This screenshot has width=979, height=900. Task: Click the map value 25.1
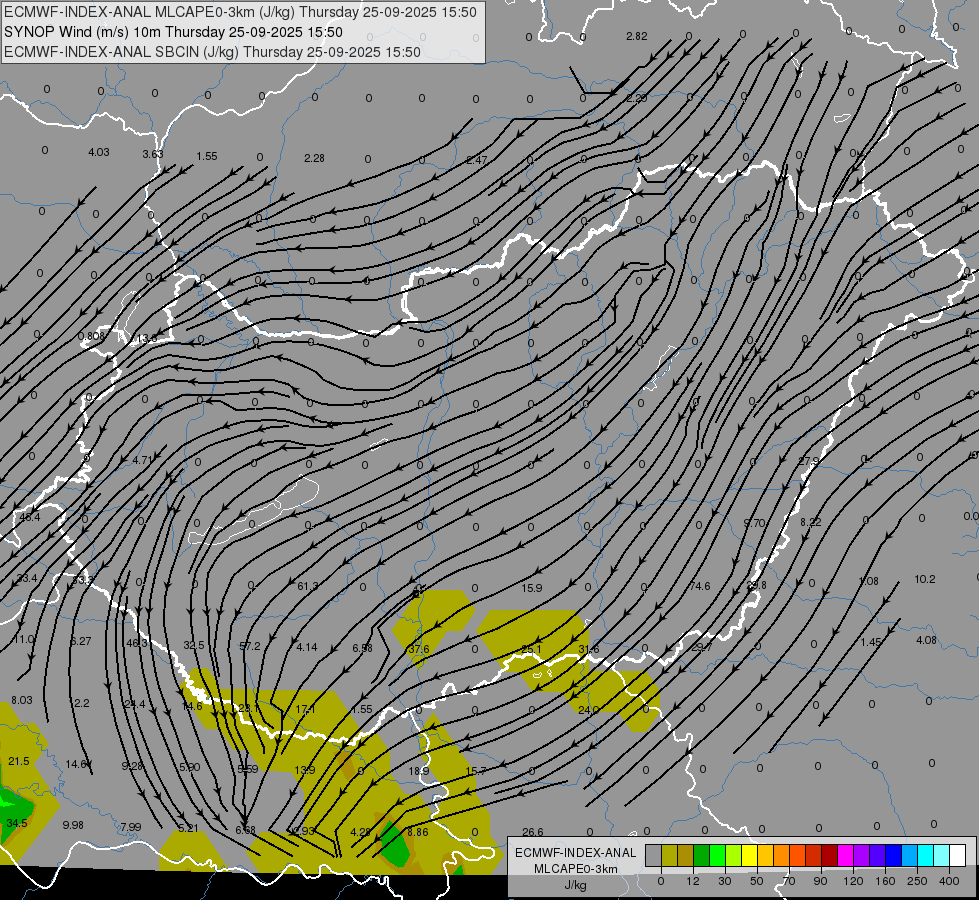[x=531, y=650]
